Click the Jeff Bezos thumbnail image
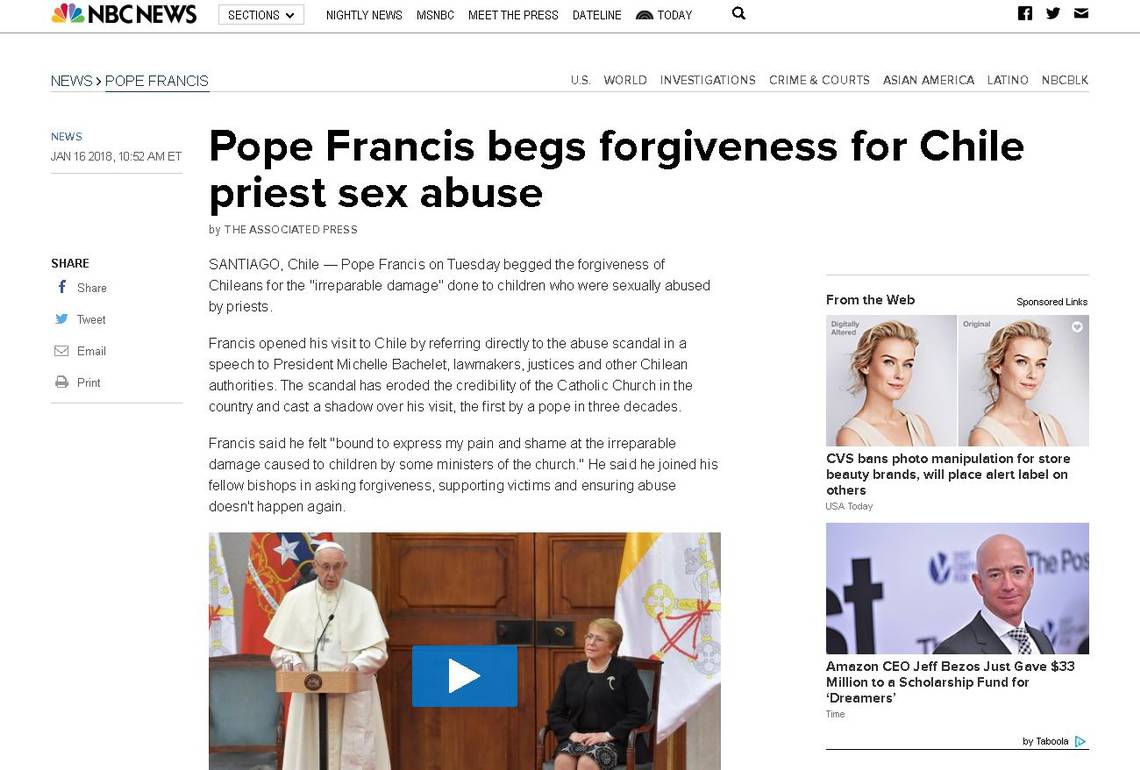 point(957,588)
